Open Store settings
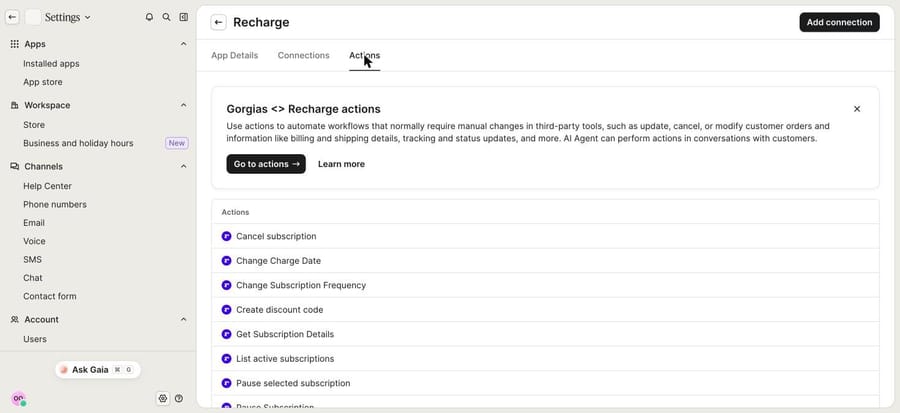This screenshot has height=413, width=900. coord(34,125)
